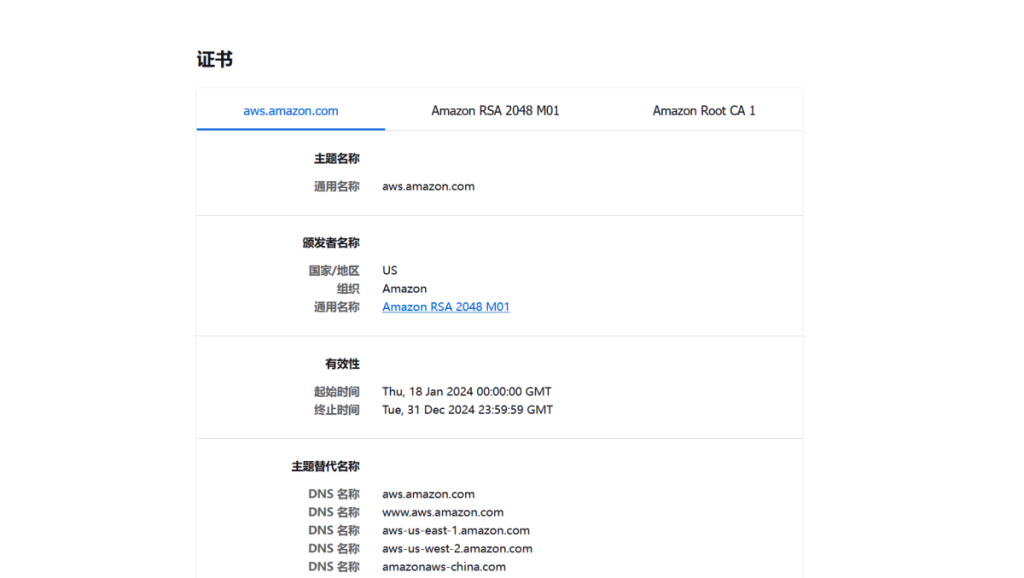Select the organization value Amazon

pyautogui.click(x=404, y=289)
